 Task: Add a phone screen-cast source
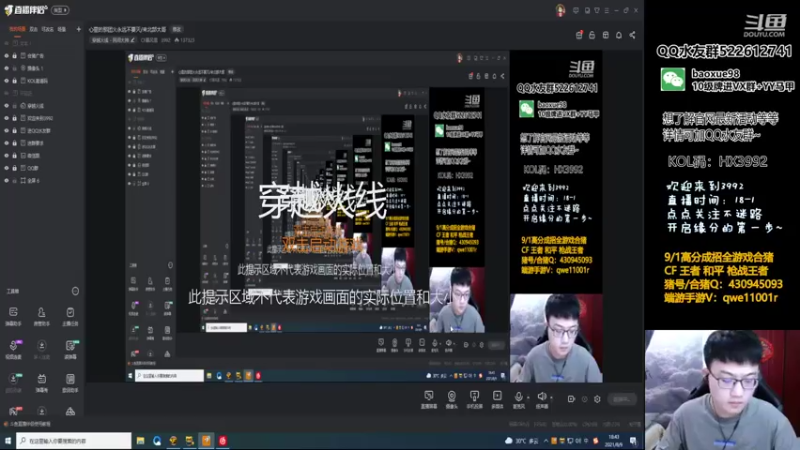point(474,399)
